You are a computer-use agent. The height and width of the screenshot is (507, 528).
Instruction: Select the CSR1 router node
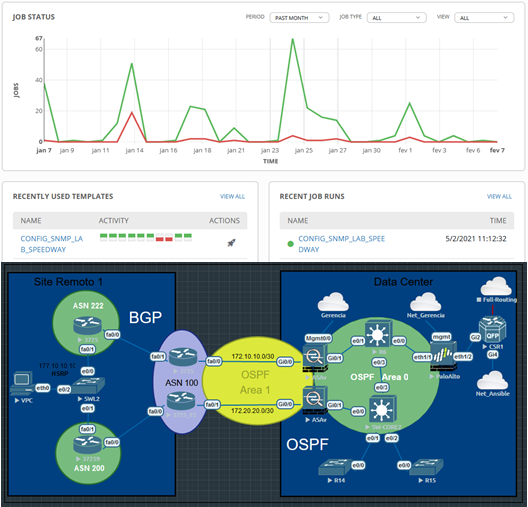pos(493,329)
